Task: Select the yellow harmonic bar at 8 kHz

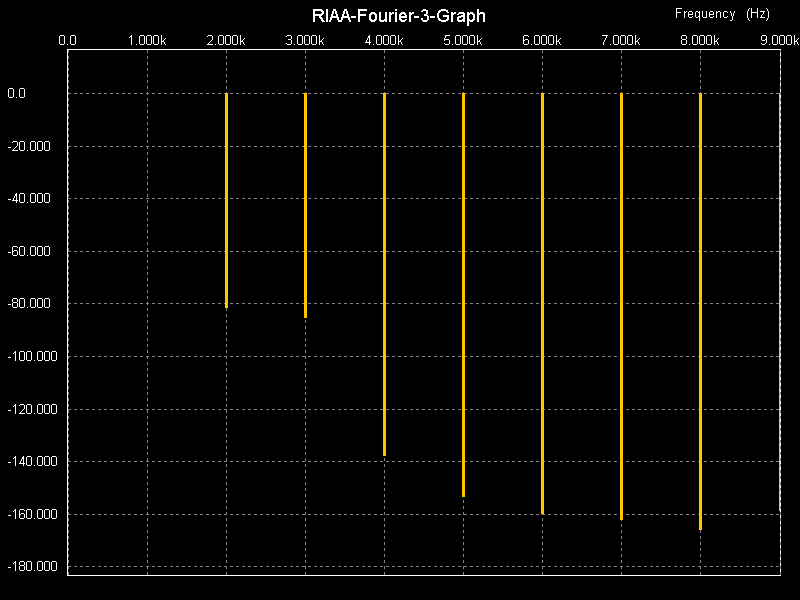Action: coord(701,312)
